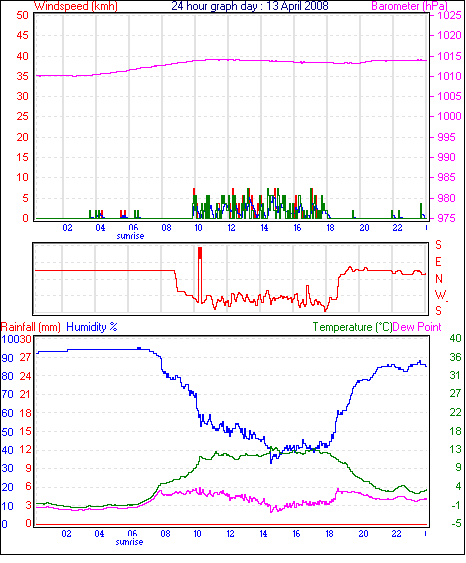Click the sunrise marker under top graph
The height and width of the screenshot is (563, 466).
tap(130, 236)
